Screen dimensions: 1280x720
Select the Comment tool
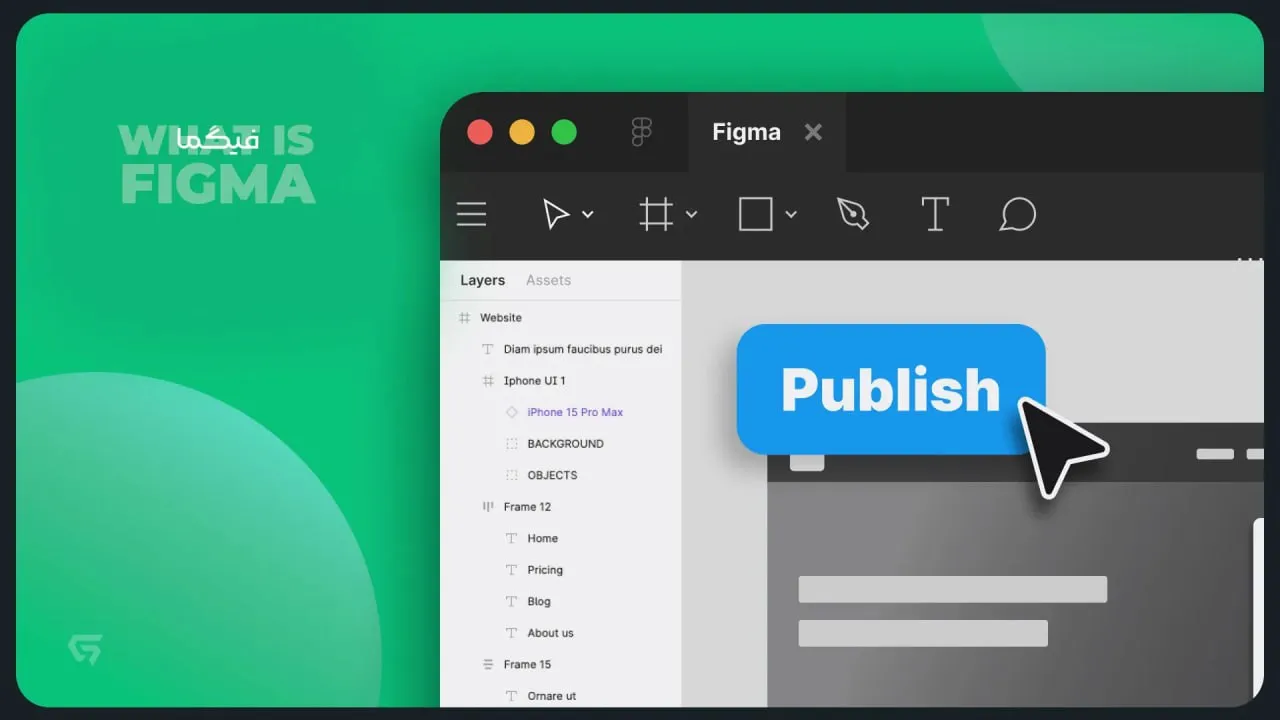[x=1017, y=214]
